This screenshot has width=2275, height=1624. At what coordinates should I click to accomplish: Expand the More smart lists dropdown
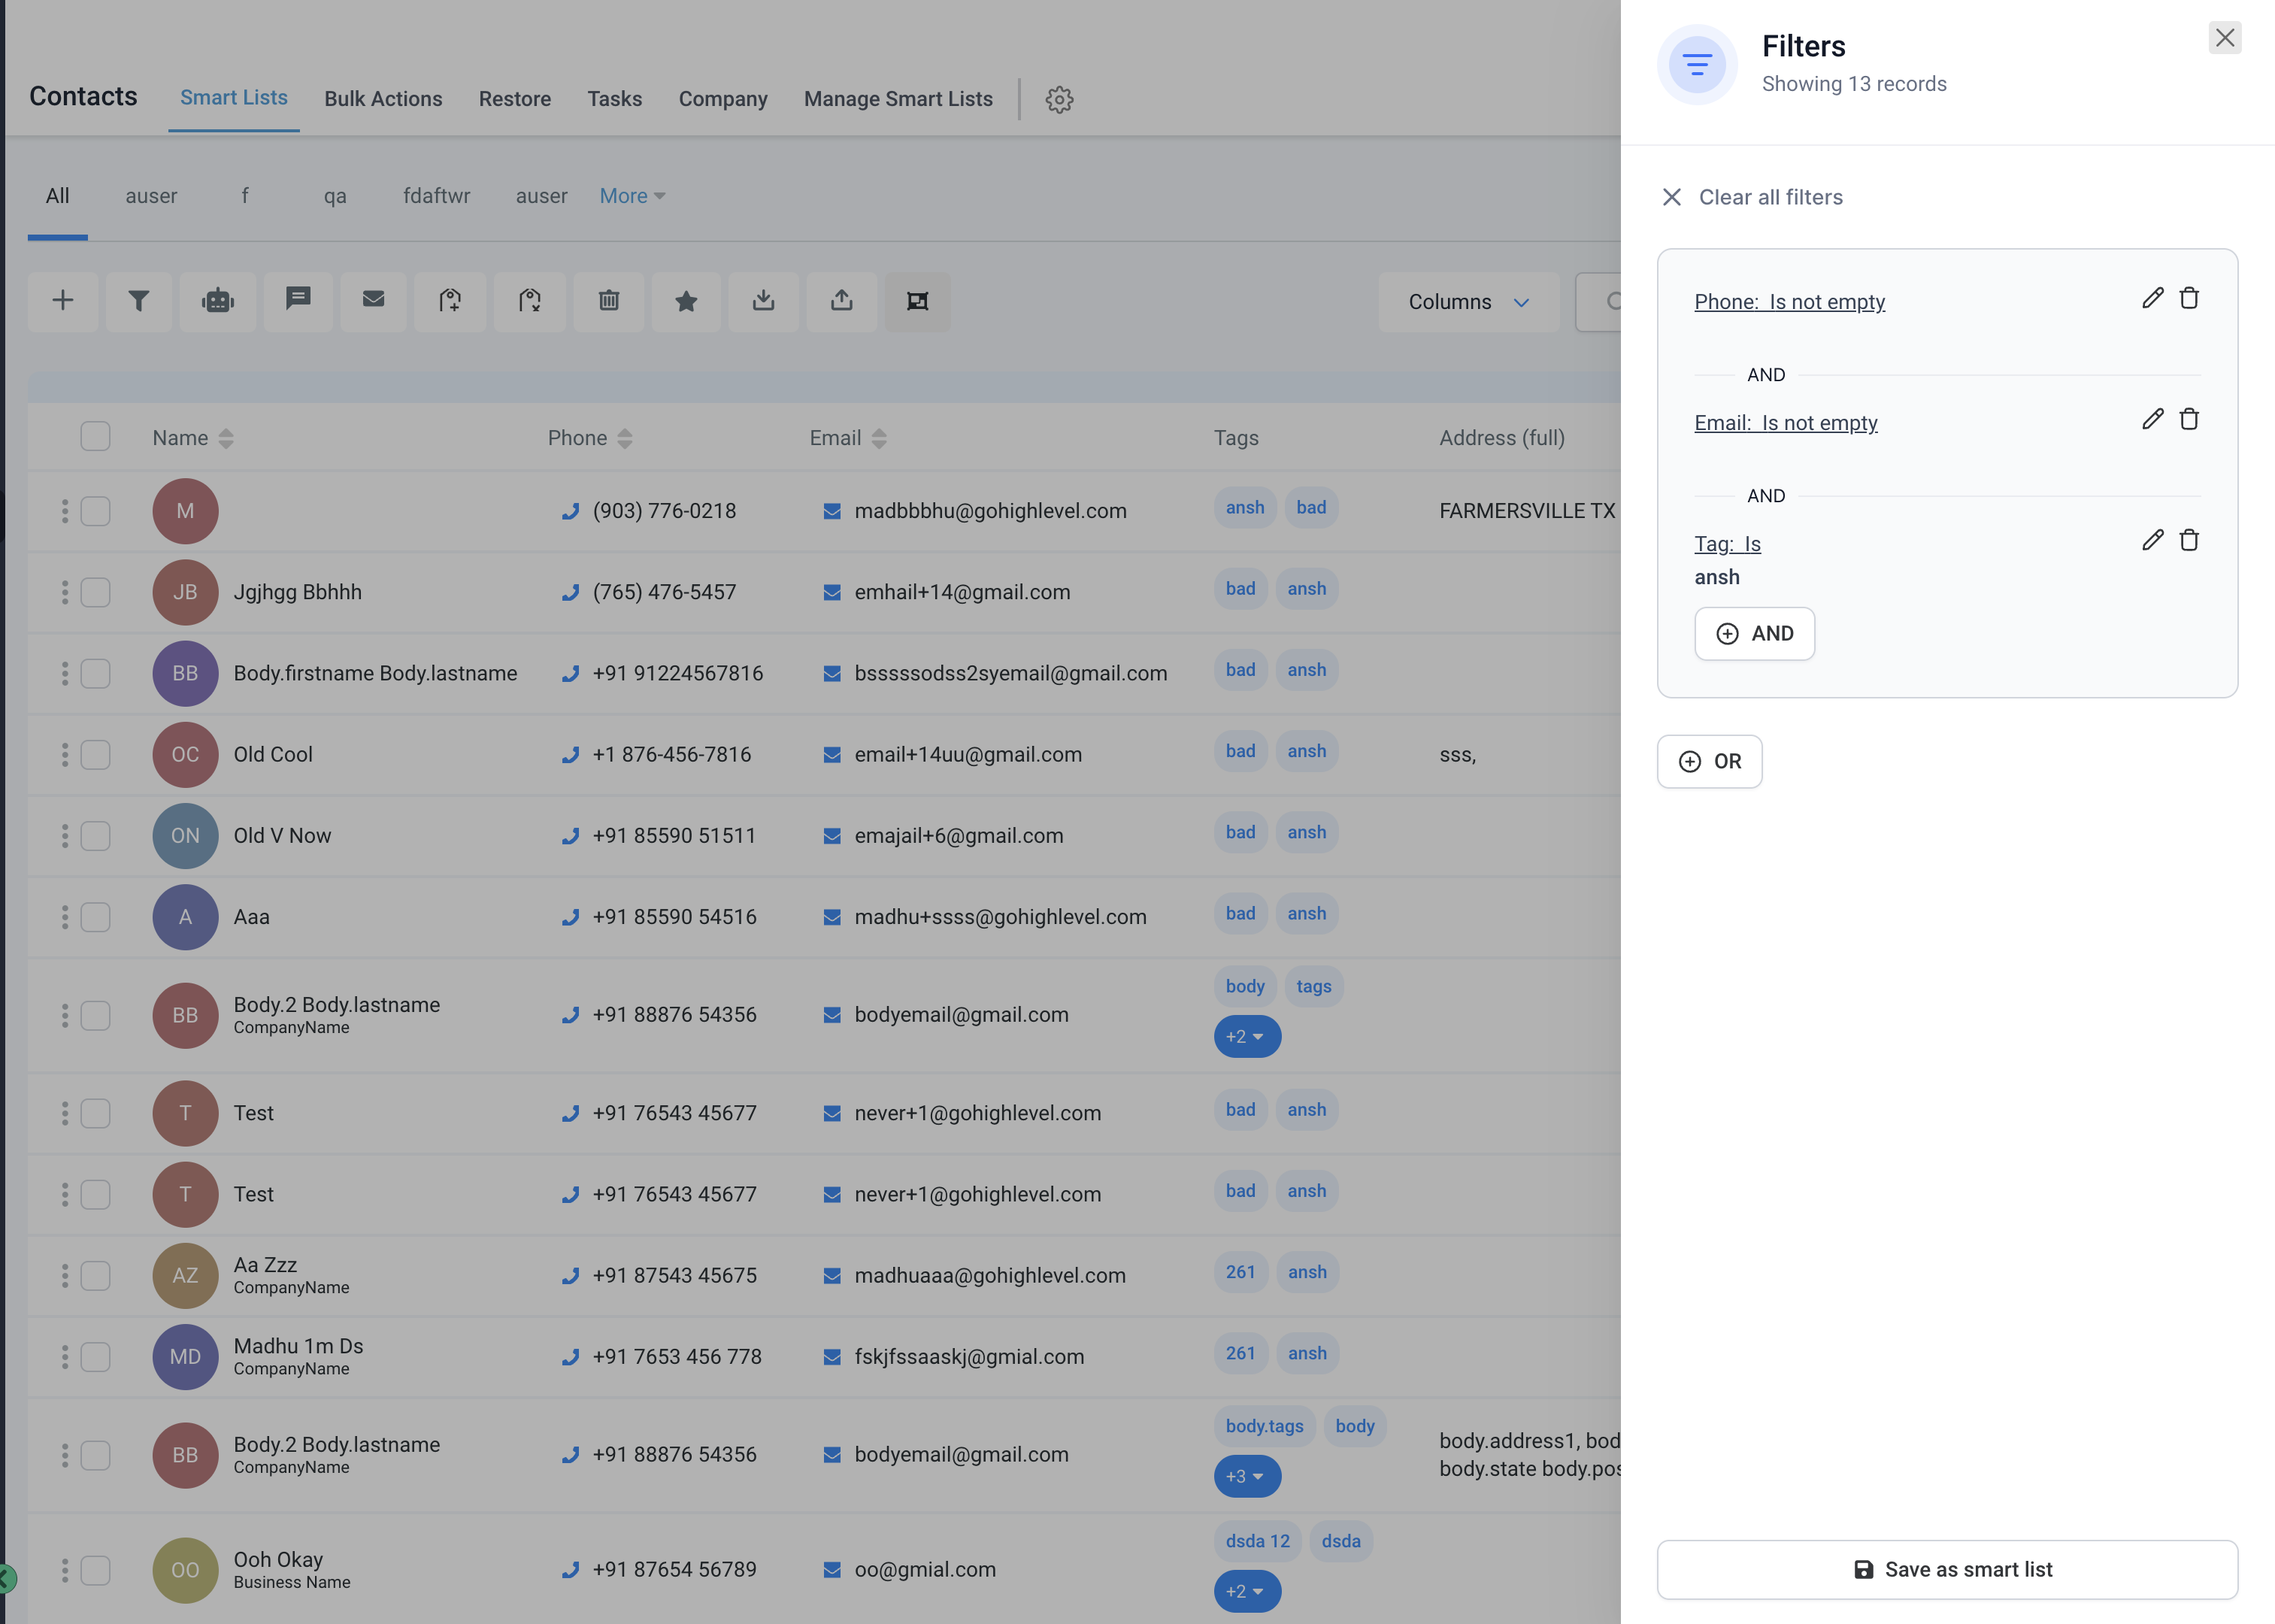click(631, 196)
